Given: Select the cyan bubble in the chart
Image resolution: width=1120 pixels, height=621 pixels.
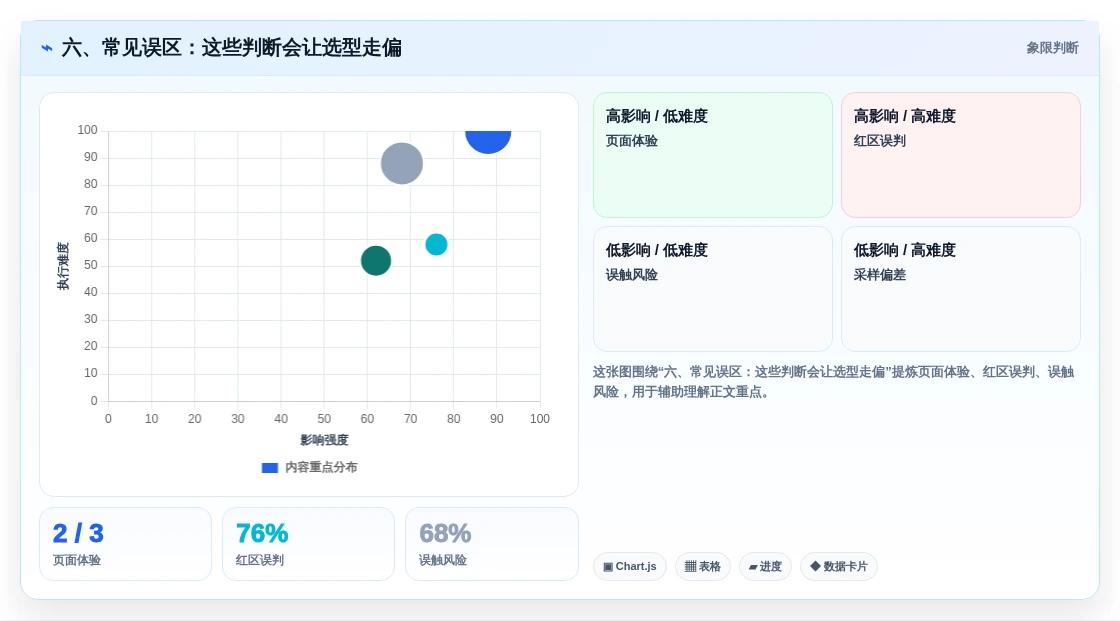Looking at the screenshot, I should (436, 244).
